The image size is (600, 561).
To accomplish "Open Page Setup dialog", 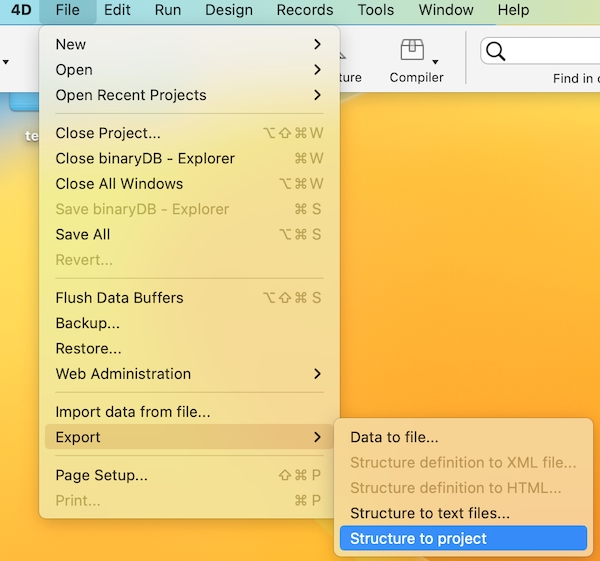I will (101, 475).
